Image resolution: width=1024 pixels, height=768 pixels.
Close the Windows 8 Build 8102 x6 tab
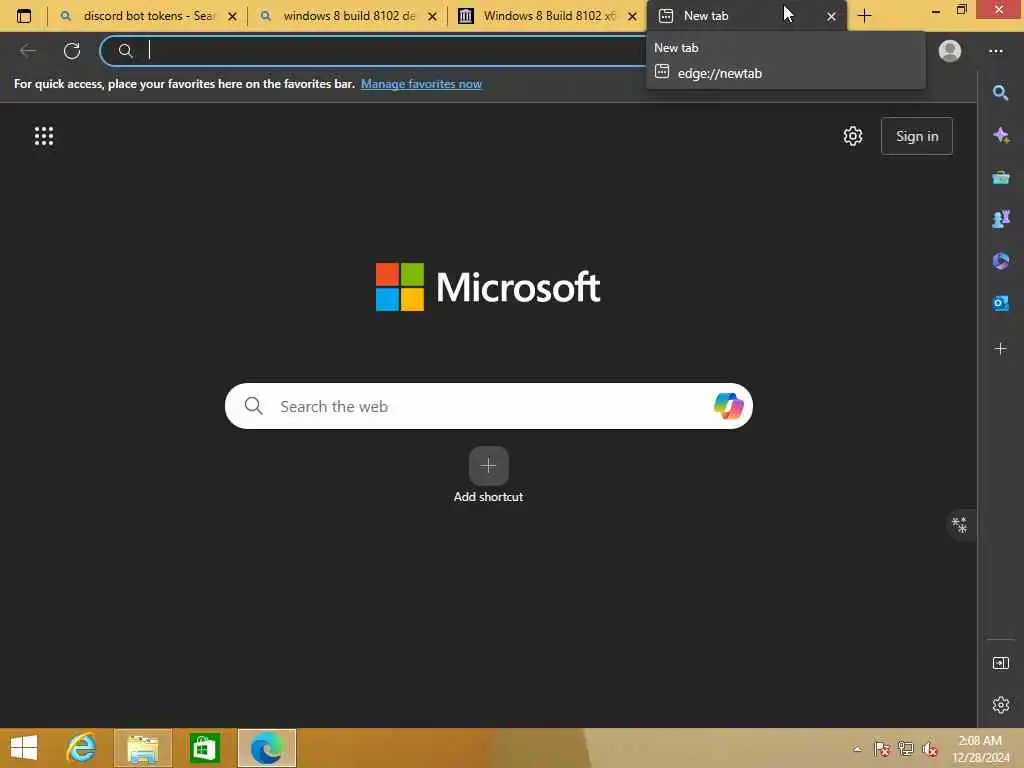click(632, 16)
